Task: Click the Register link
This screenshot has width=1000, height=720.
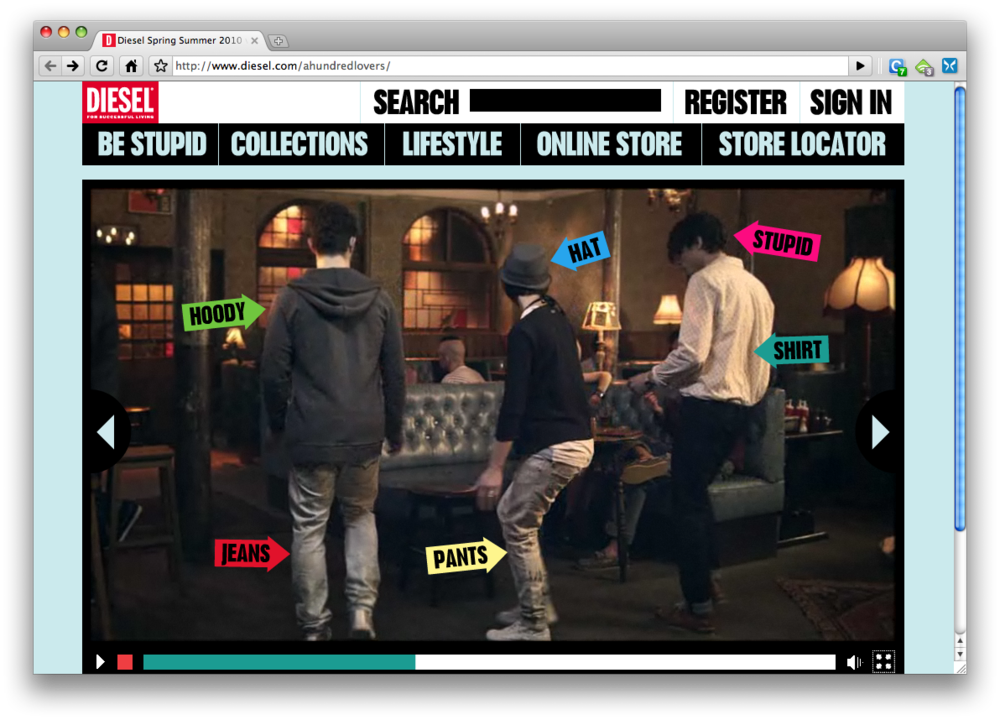Action: tap(735, 102)
